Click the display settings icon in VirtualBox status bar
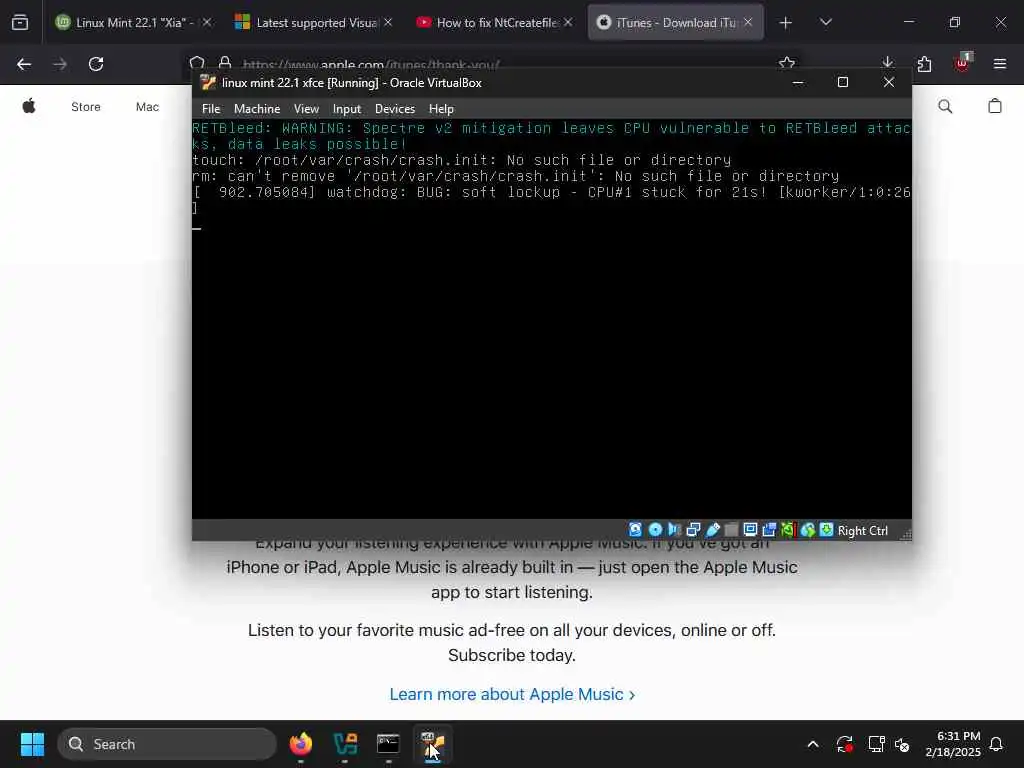Image resolution: width=1024 pixels, height=768 pixels. [750, 530]
